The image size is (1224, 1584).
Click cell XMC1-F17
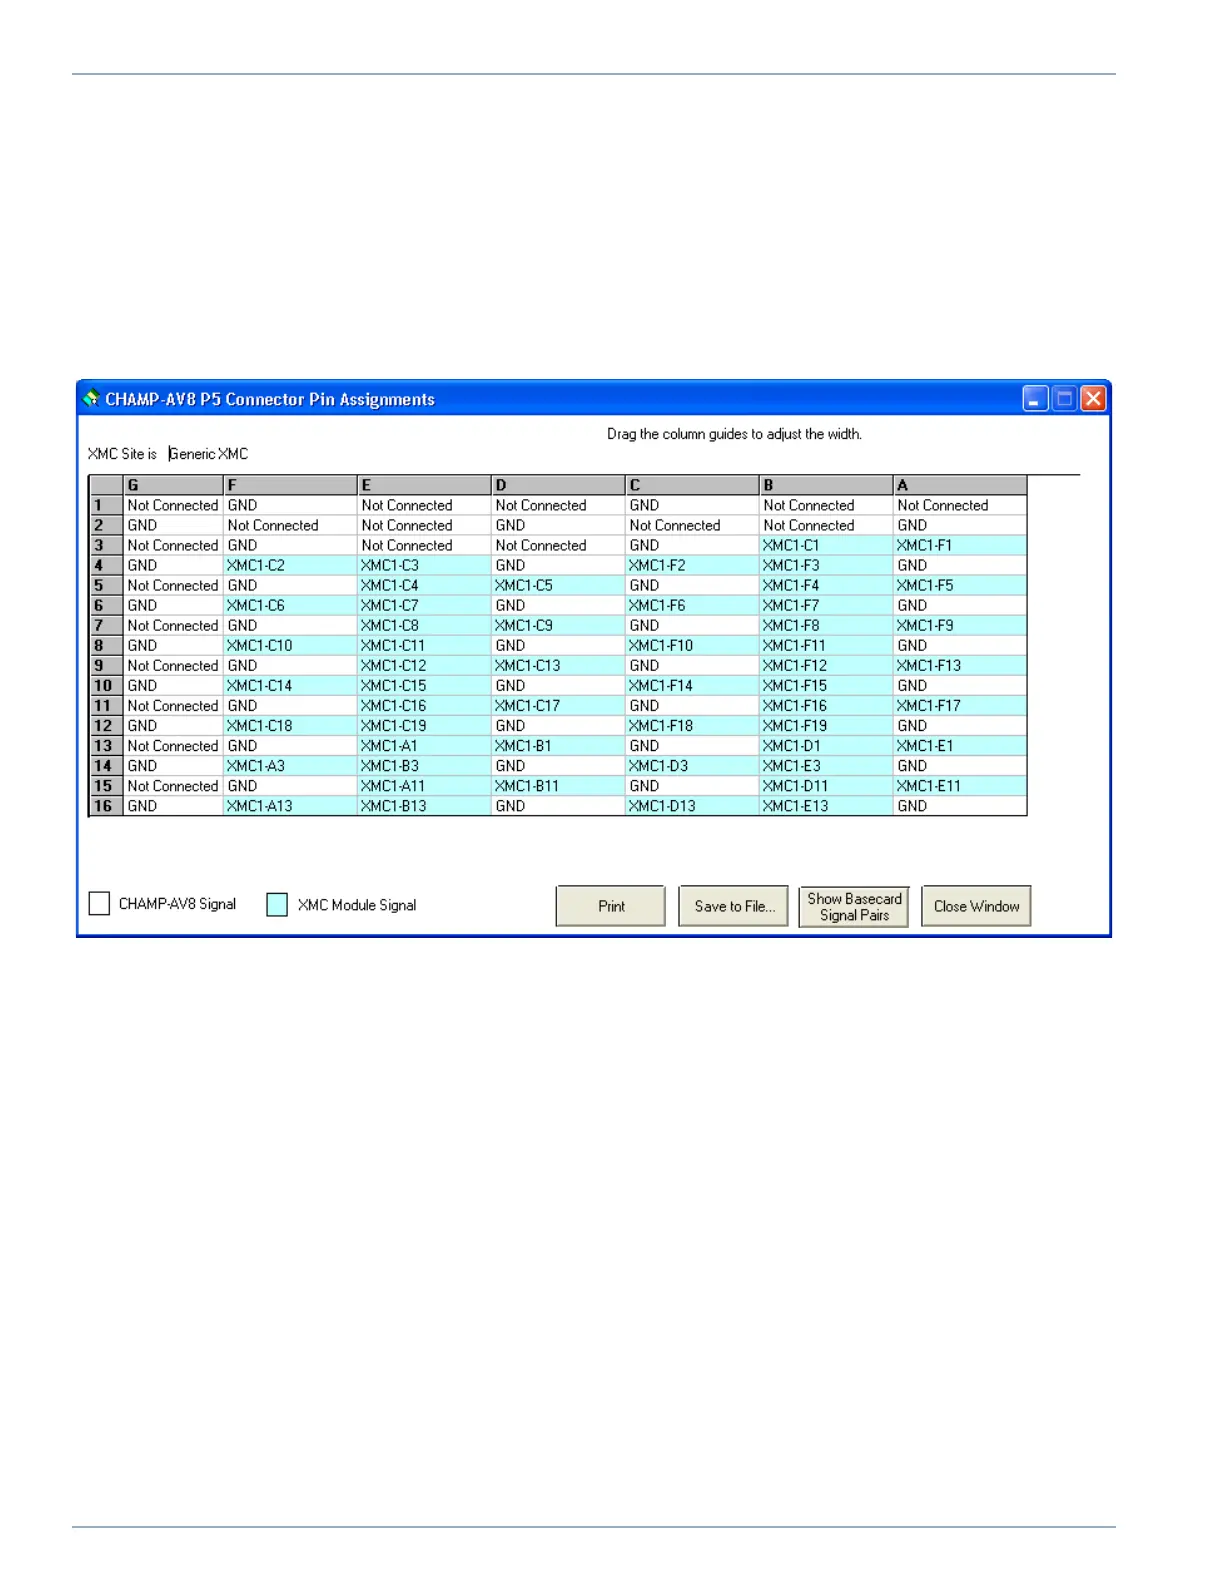960,705
